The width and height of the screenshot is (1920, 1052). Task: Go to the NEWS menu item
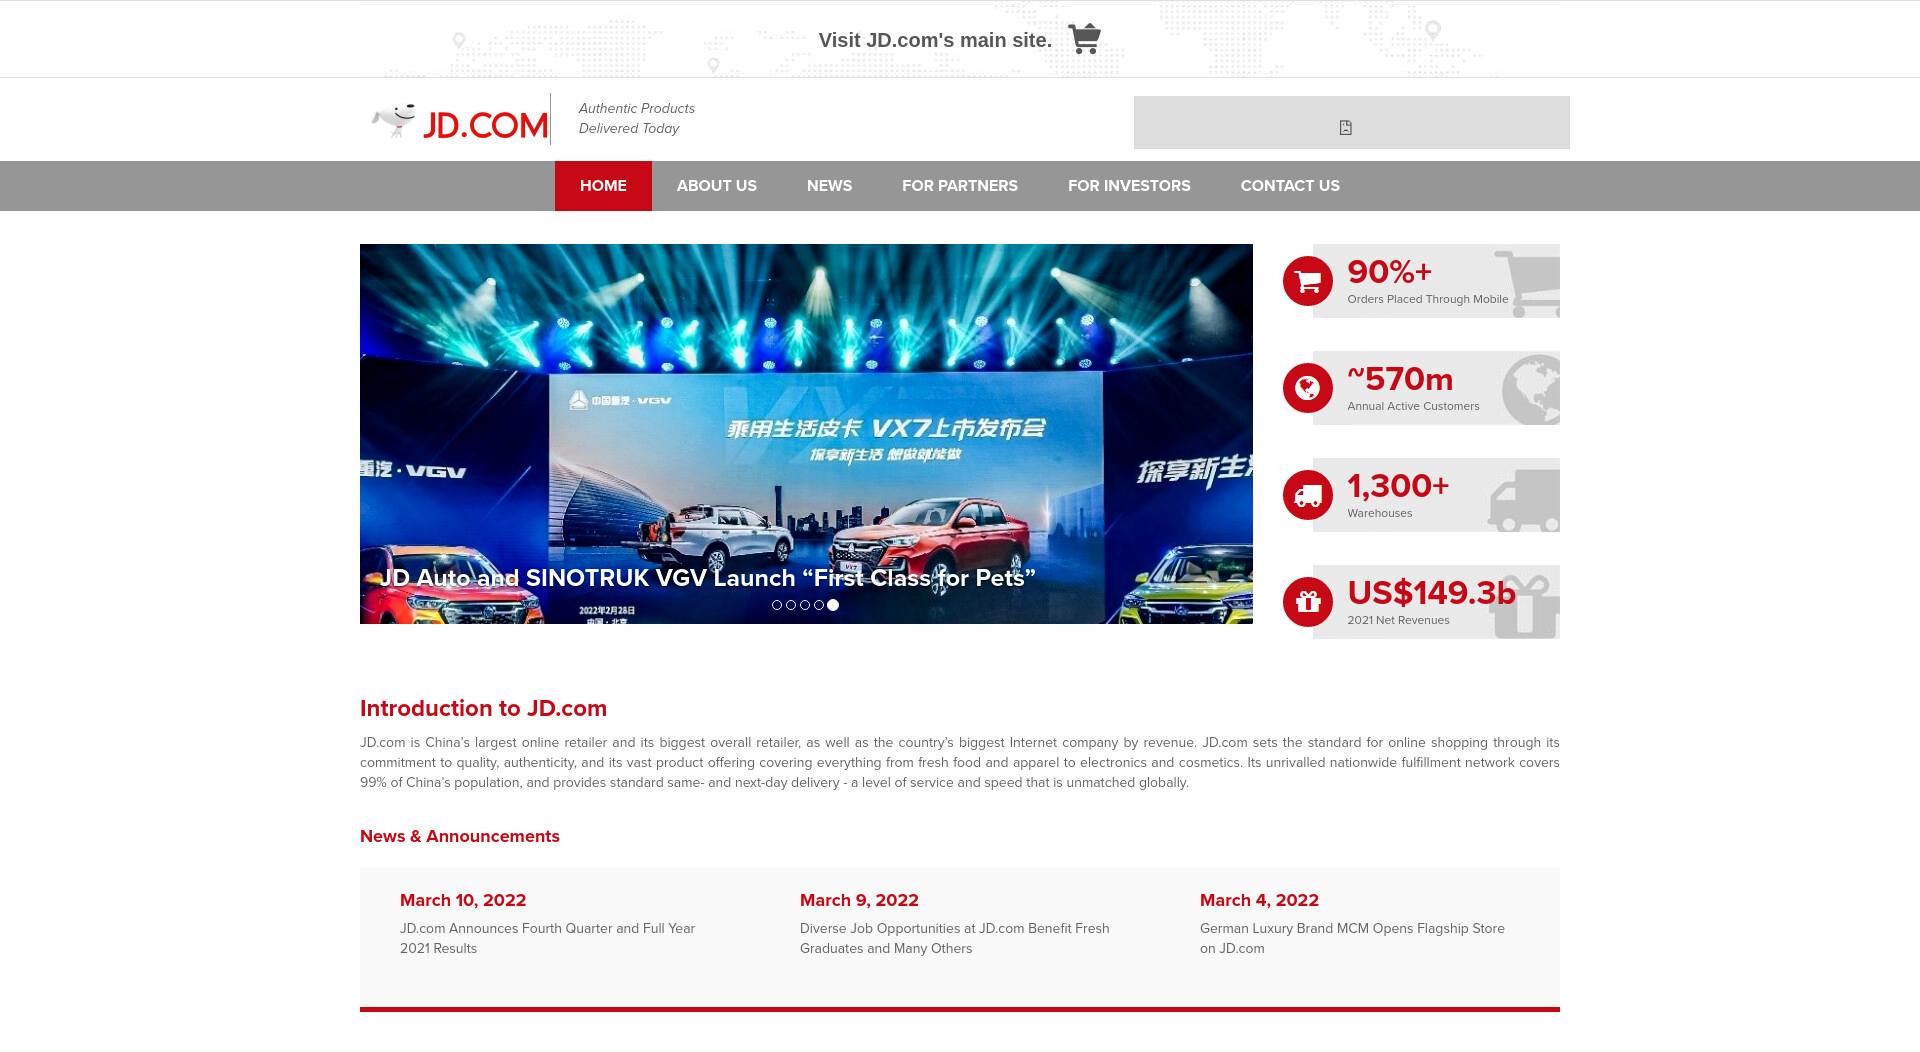tap(830, 186)
